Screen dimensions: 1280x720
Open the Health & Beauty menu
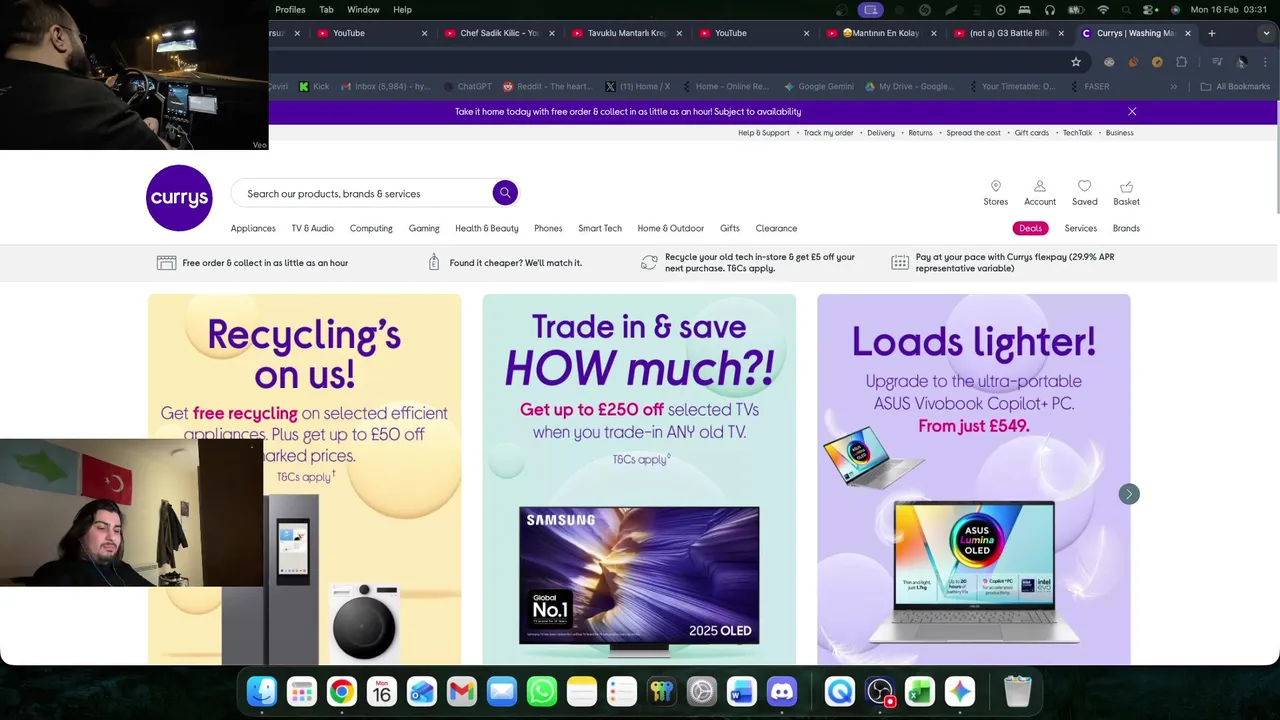pos(487,228)
